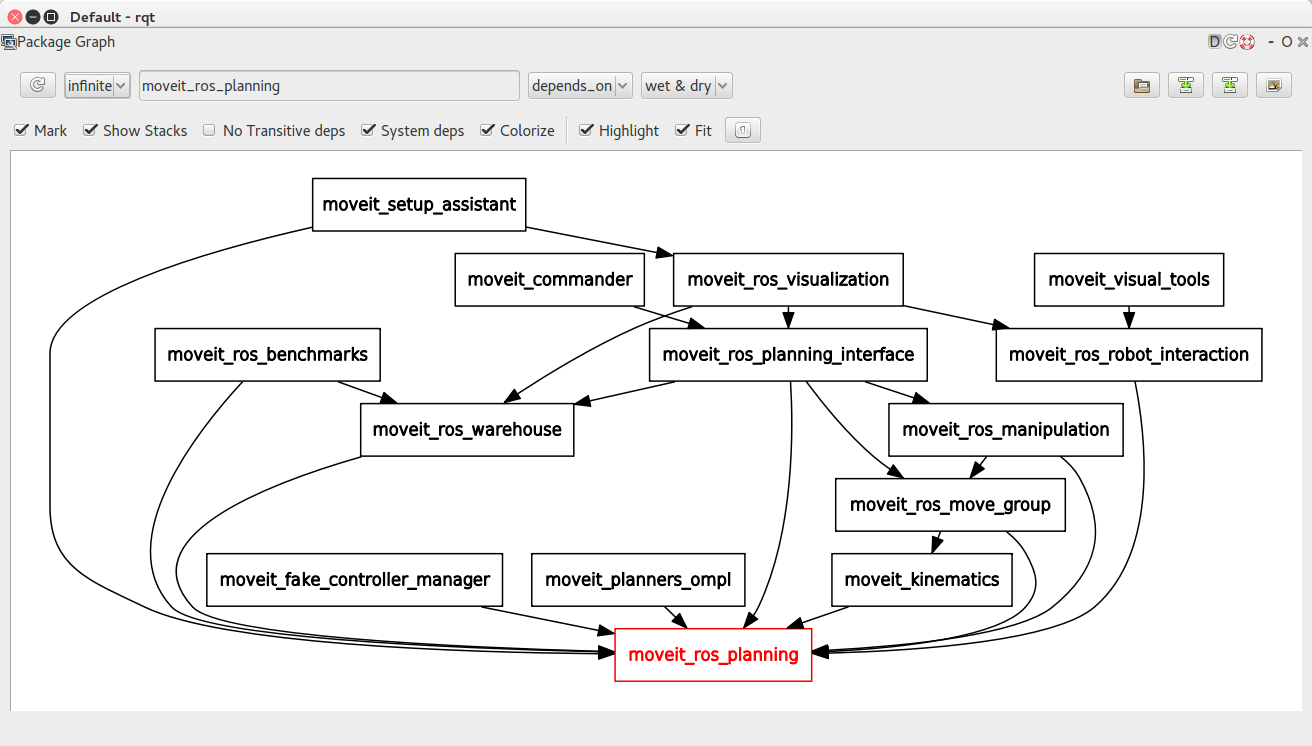Click the moveit_fake_controller_manager node
This screenshot has width=1312, height=746.
point(355,580)
